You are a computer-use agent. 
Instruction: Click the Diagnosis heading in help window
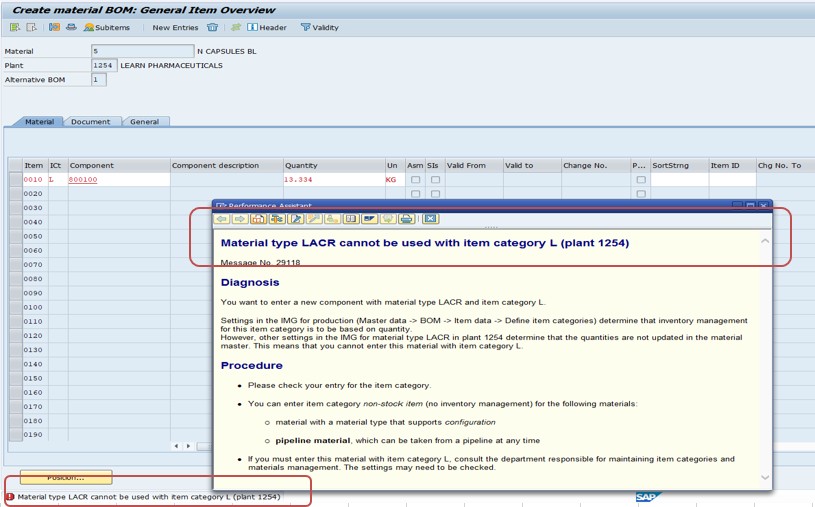point(250,282)
